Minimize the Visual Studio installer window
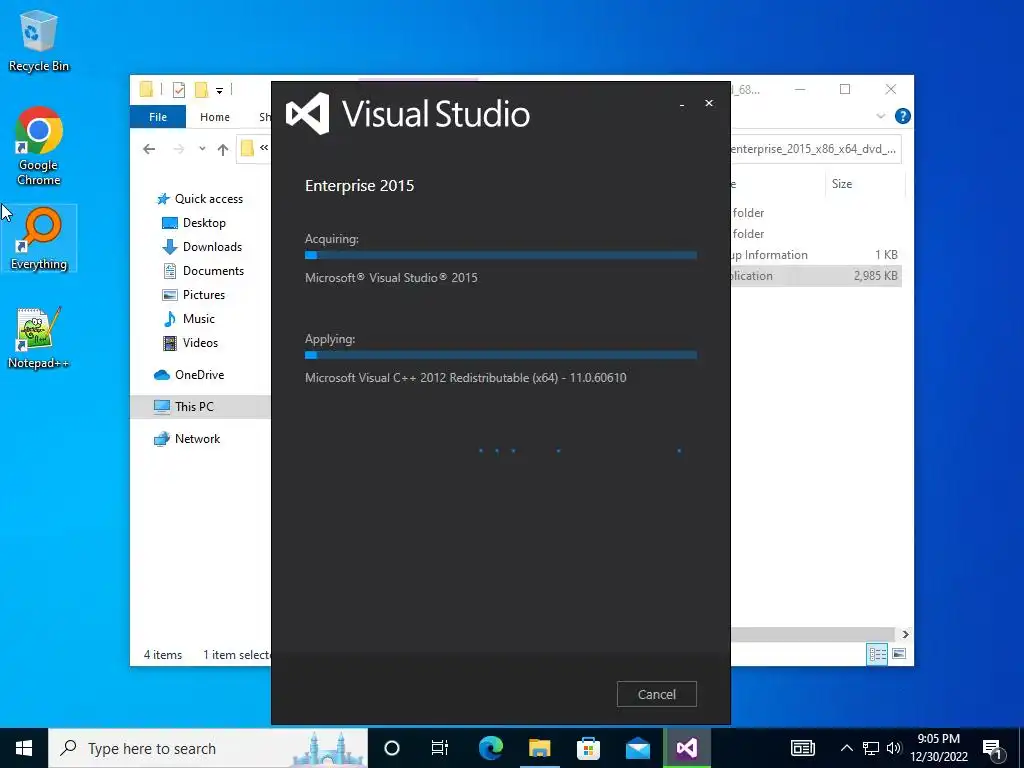This screenshot has width=1024, height=768. [x=682, y=104]
